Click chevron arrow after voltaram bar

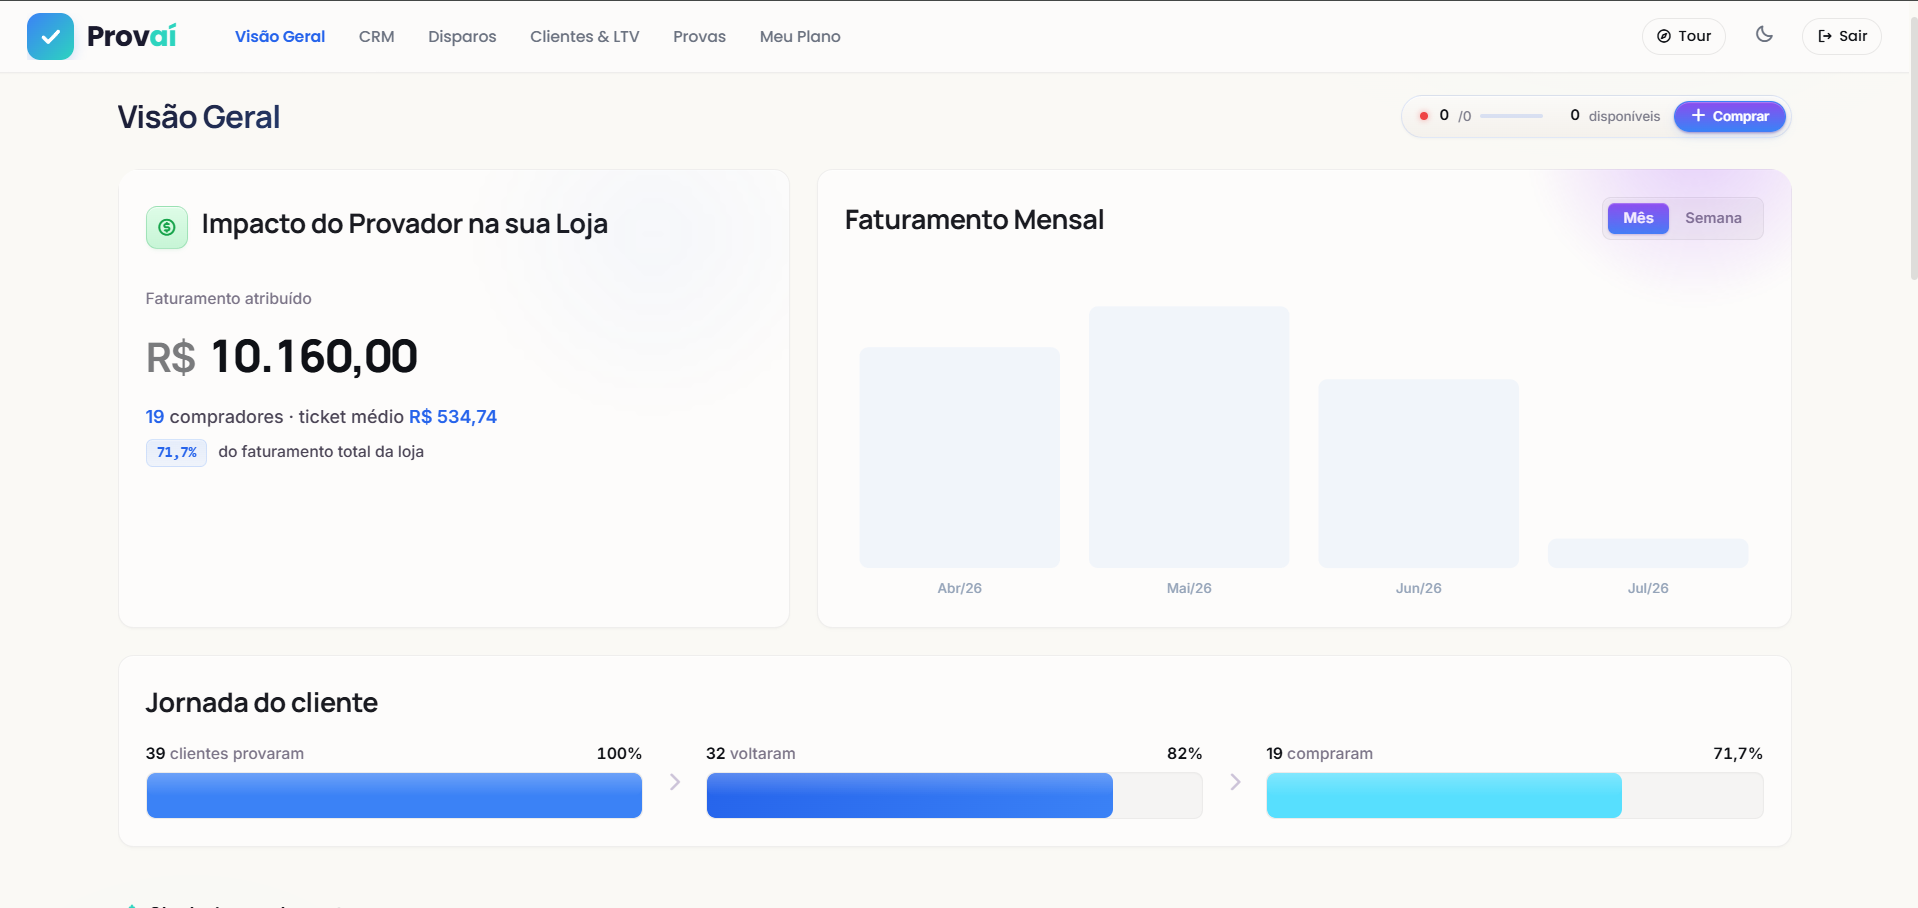1235,782
